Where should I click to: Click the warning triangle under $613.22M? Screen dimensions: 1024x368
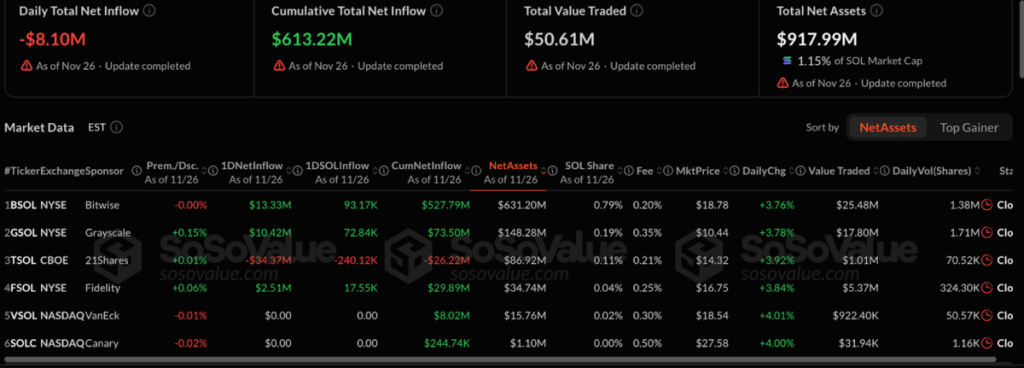[279, 66]
